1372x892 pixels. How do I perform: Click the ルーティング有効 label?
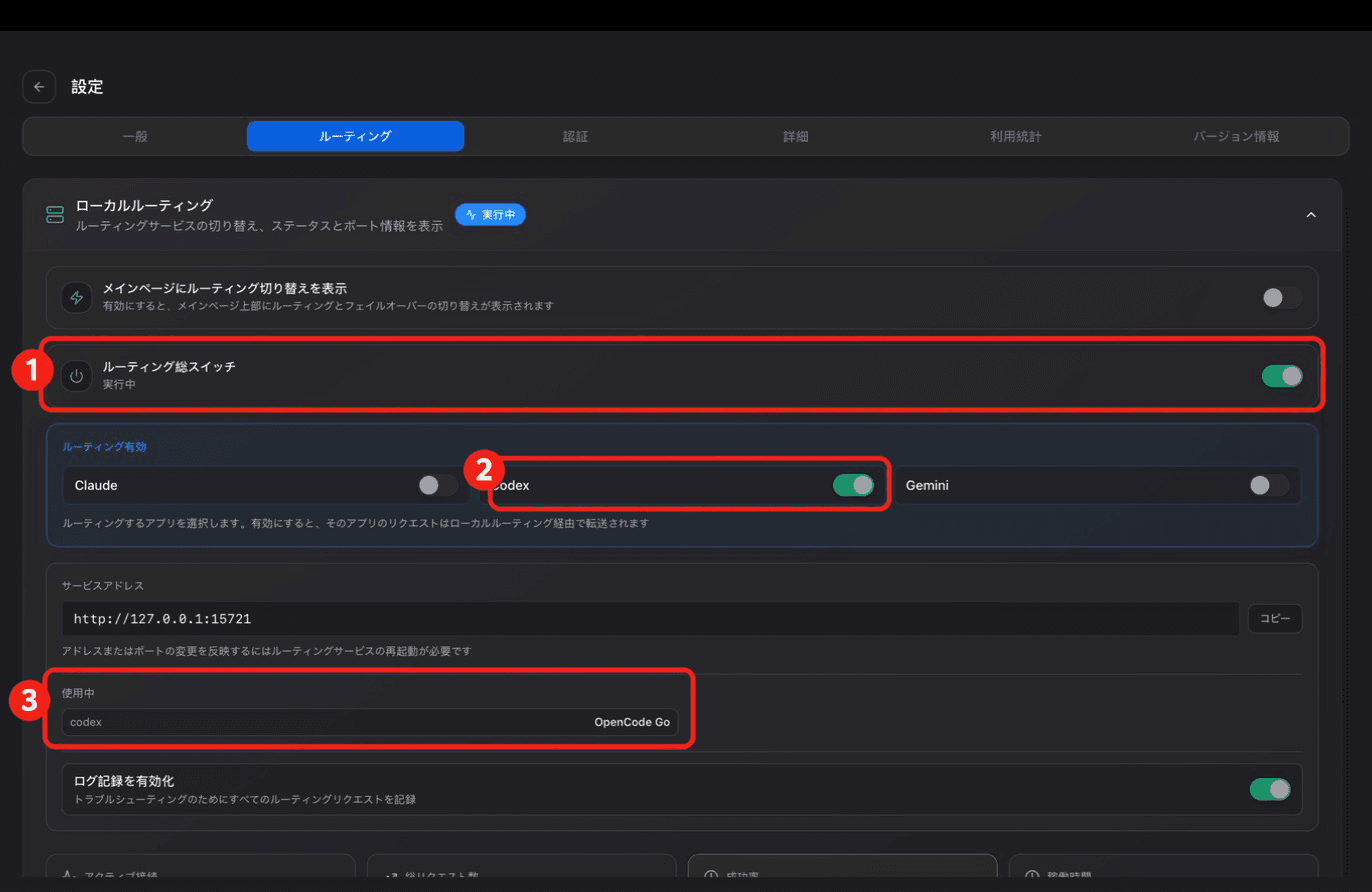click(104, 447)
